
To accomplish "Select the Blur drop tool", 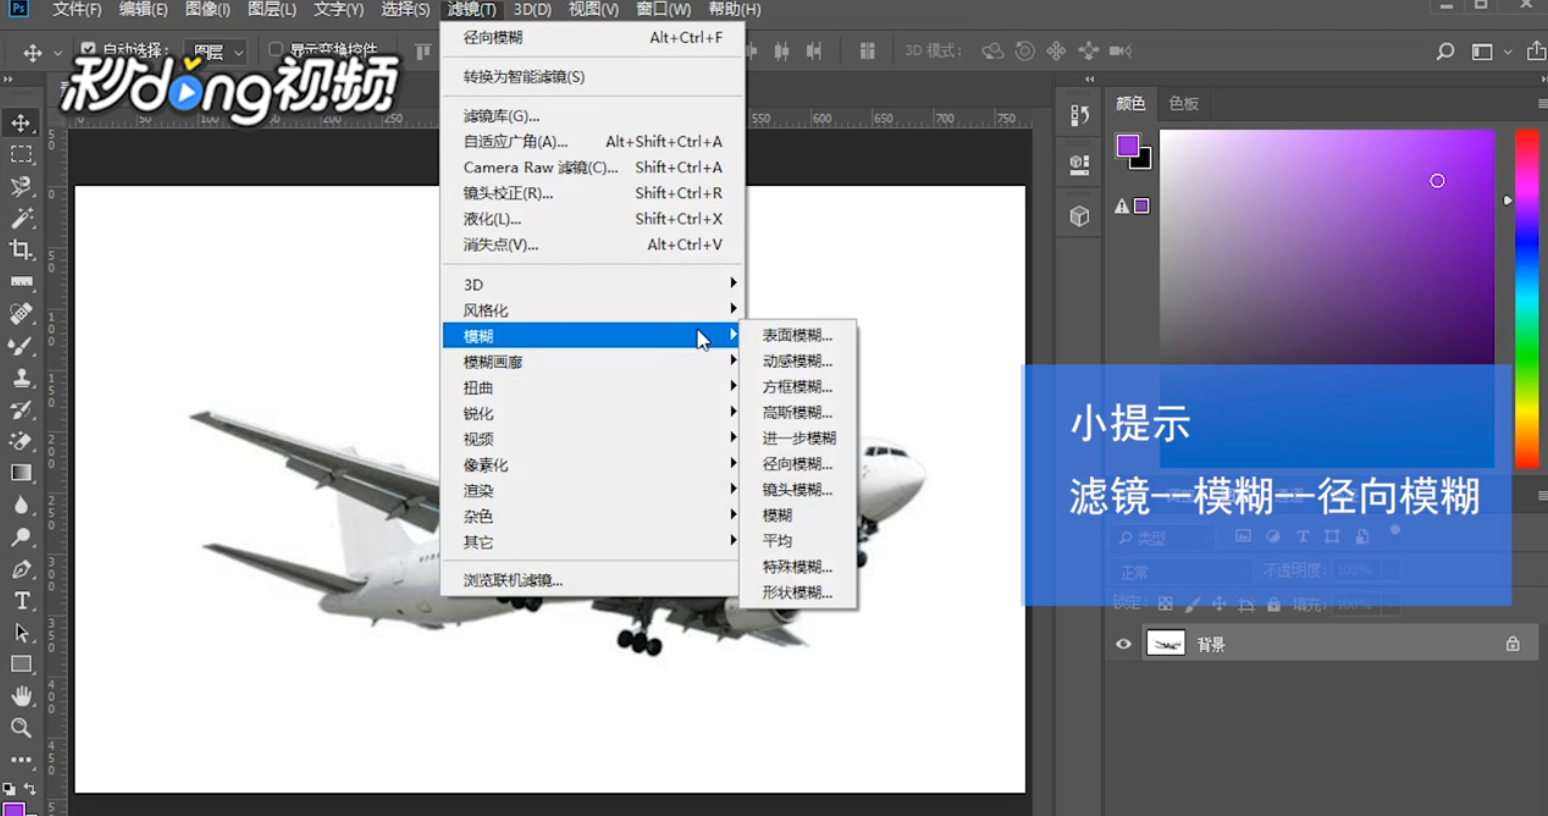I will click(21, 505).
